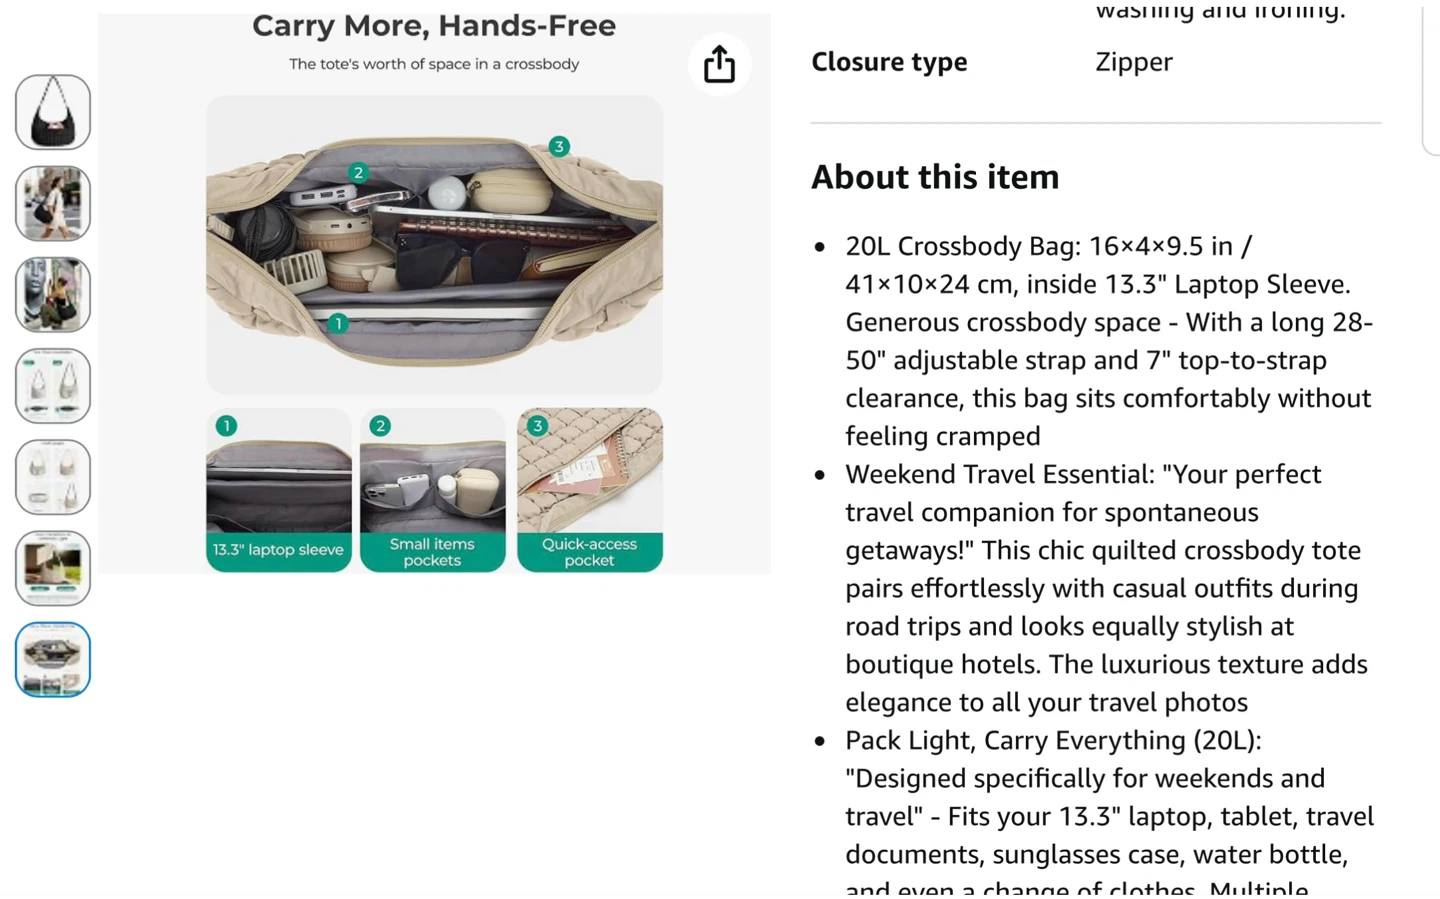Click the green number 1 marker in bag
The width and height of the screenshot is (1440, 899).
click(x=338, y=323)
